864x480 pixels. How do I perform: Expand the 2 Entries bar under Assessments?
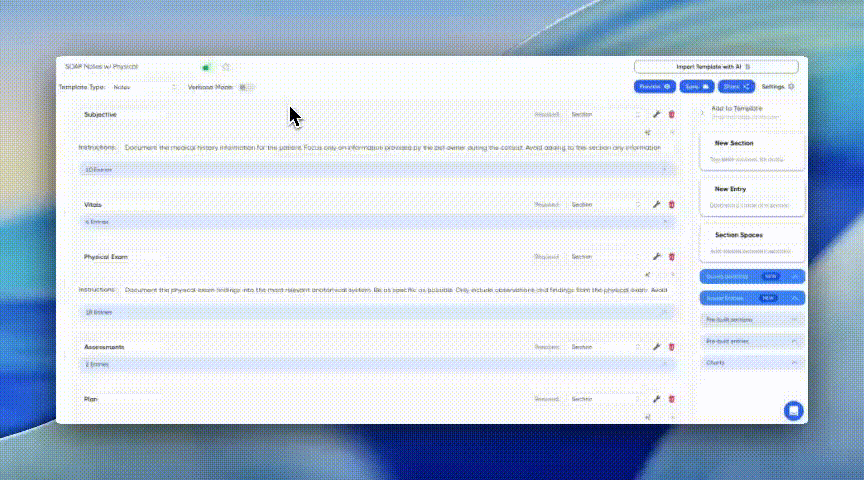(377, 364)
